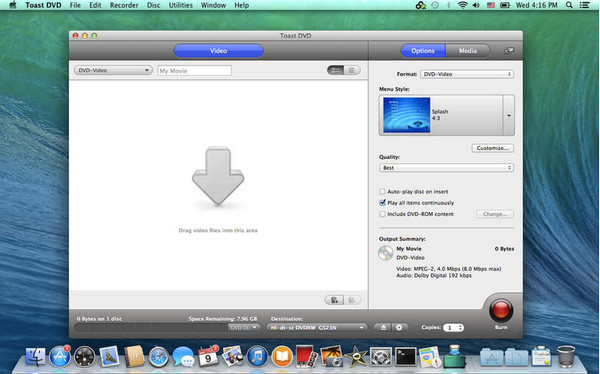
Task: Open the Window menu
Action: pyautogui.click(x=214, y=5)
